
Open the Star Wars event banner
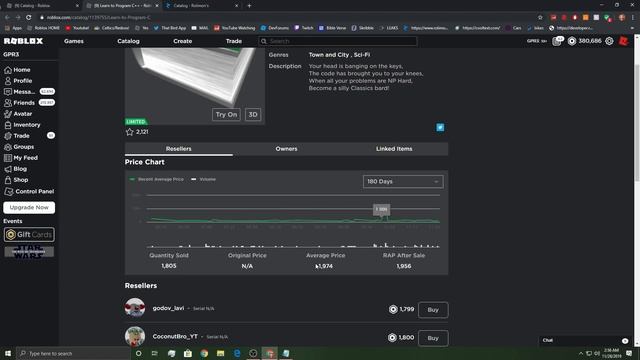point(29,251)
